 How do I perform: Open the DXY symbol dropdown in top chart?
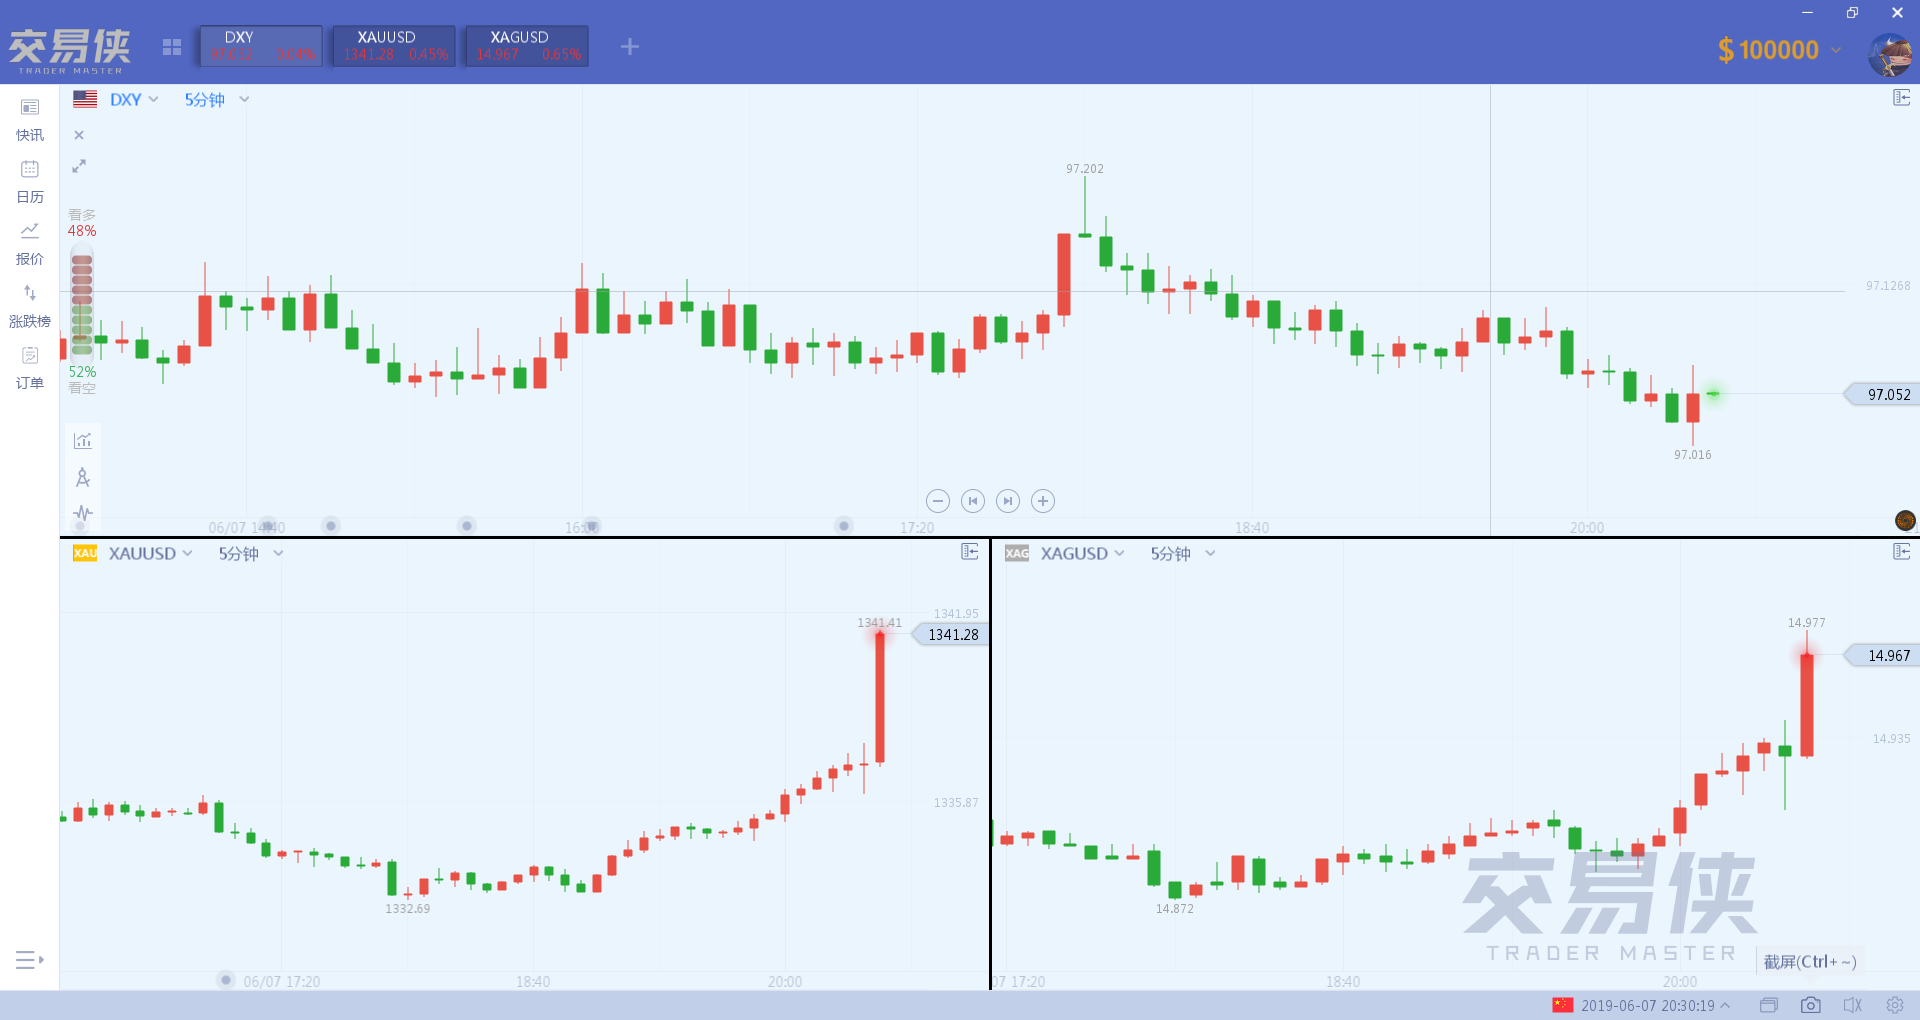pyautogui.click(x=134, y=100)
